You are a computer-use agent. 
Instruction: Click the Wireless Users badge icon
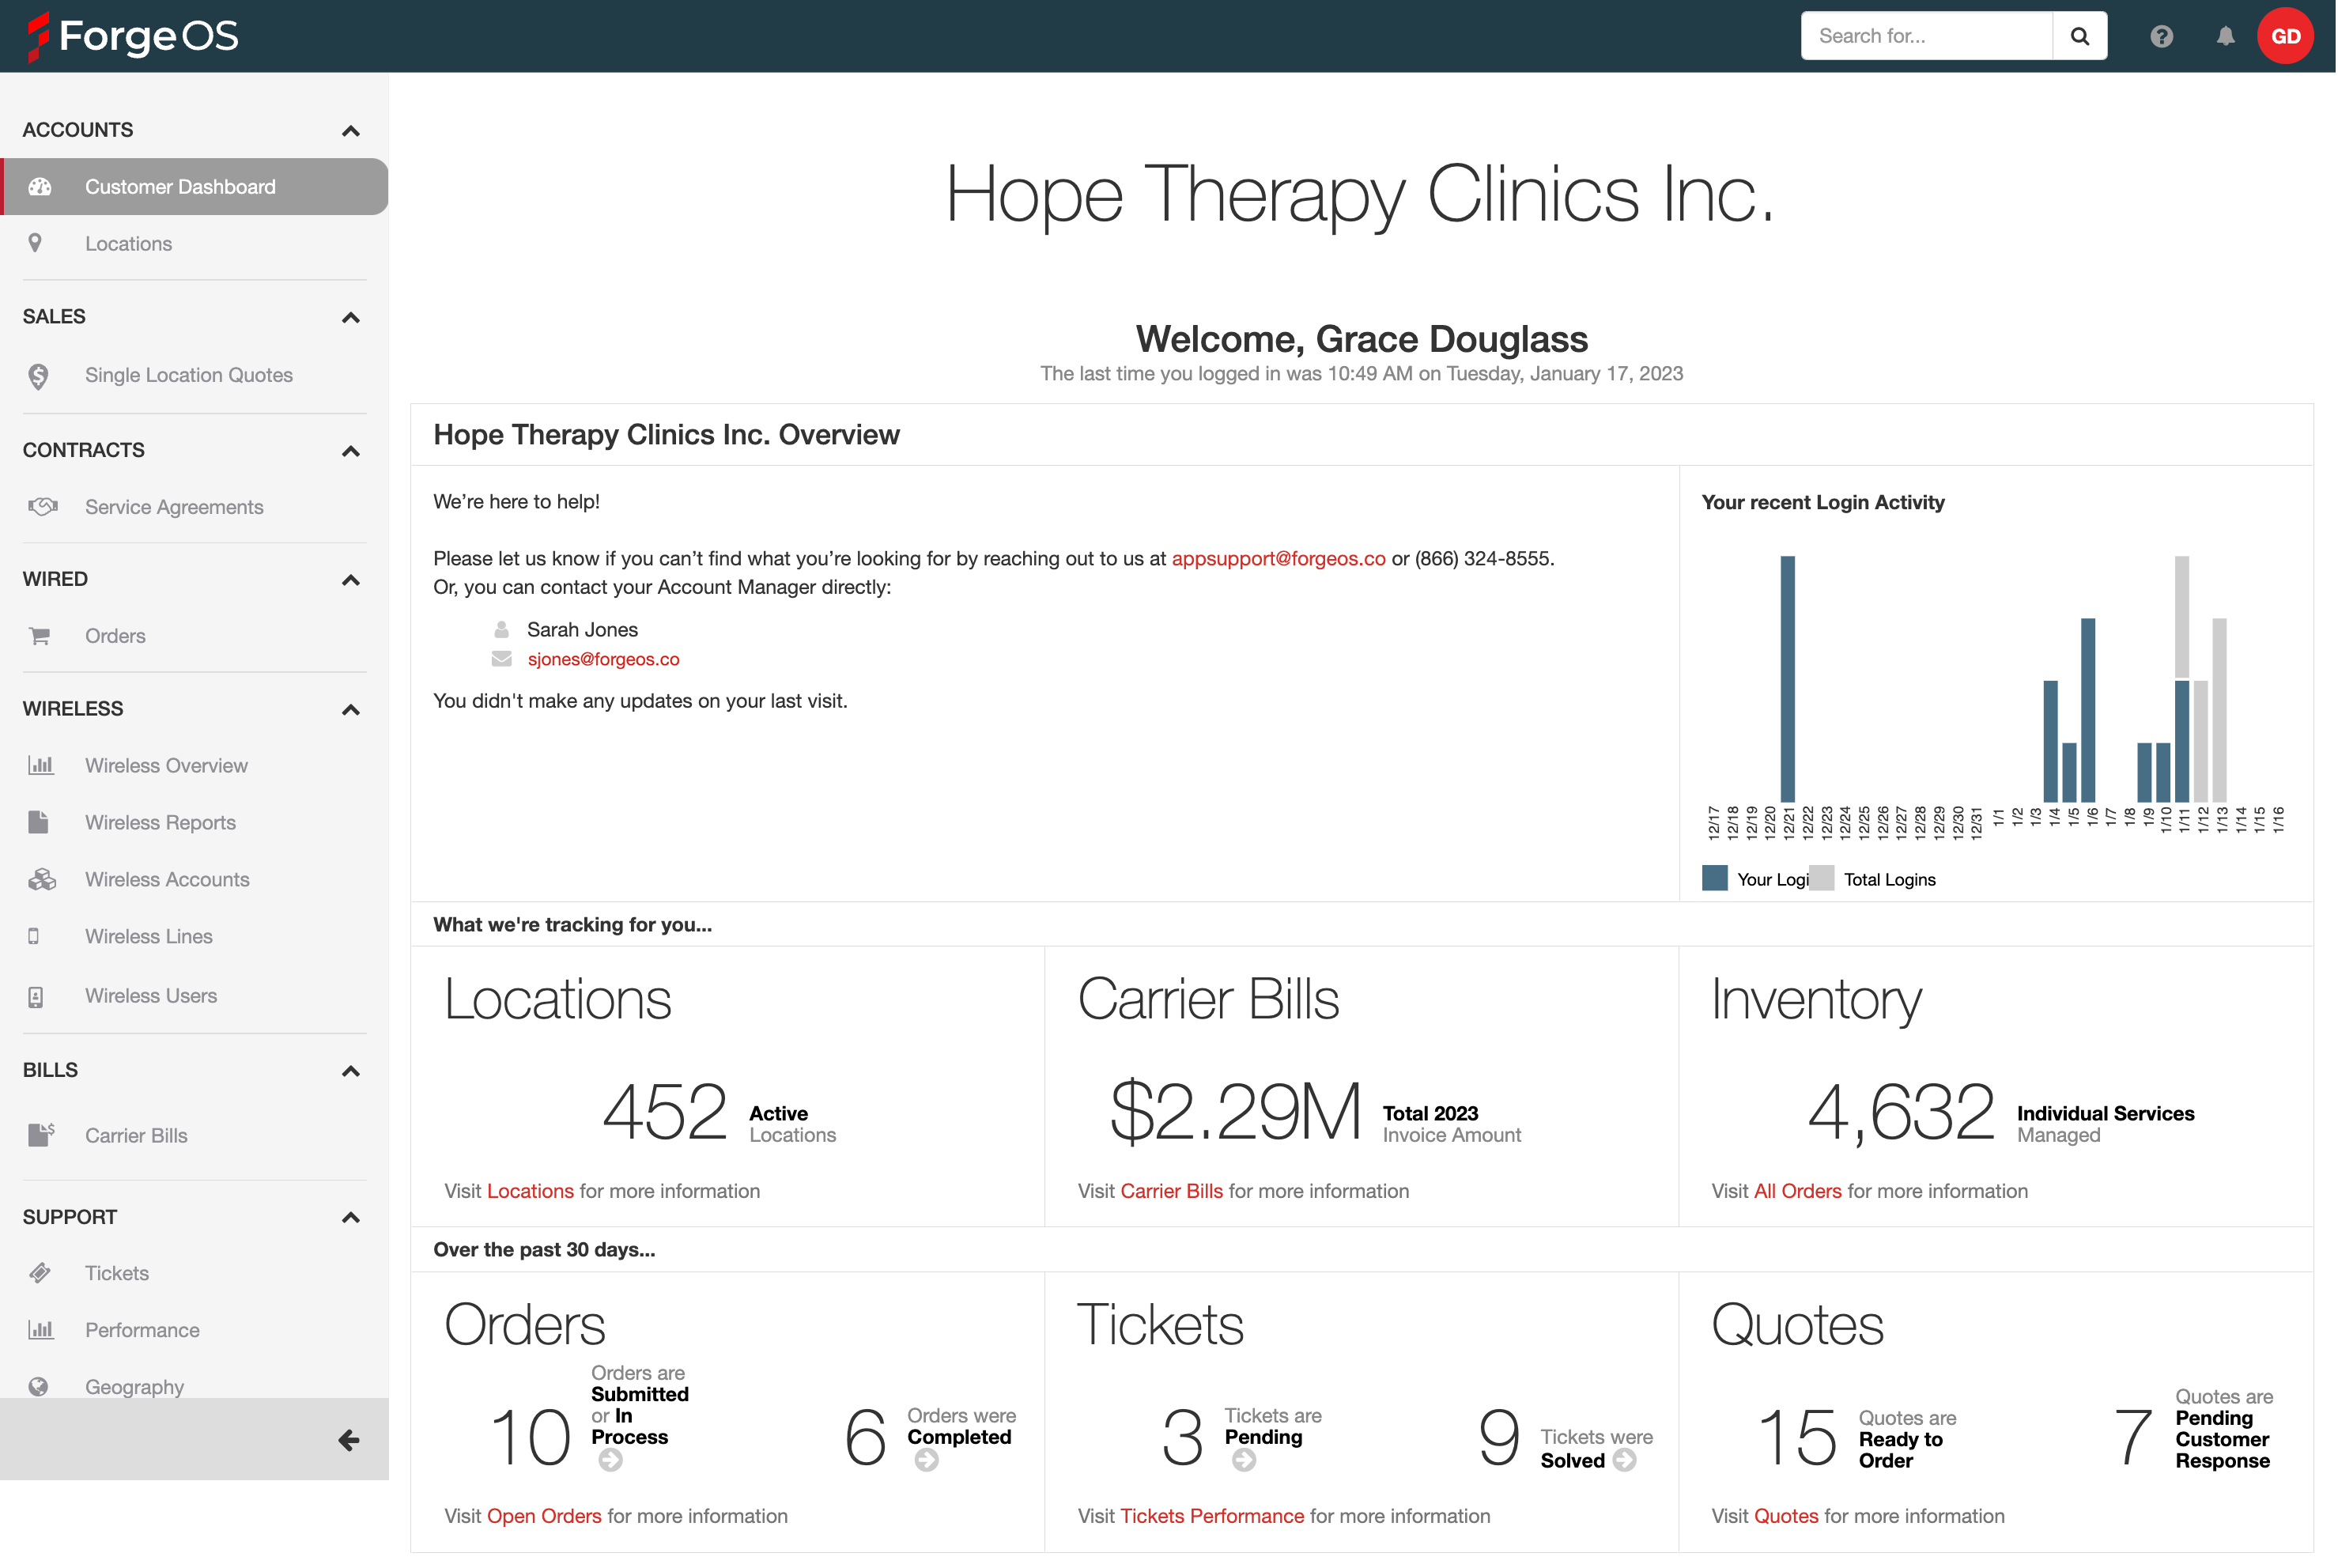pyautogui.click(x=36, y=997)
